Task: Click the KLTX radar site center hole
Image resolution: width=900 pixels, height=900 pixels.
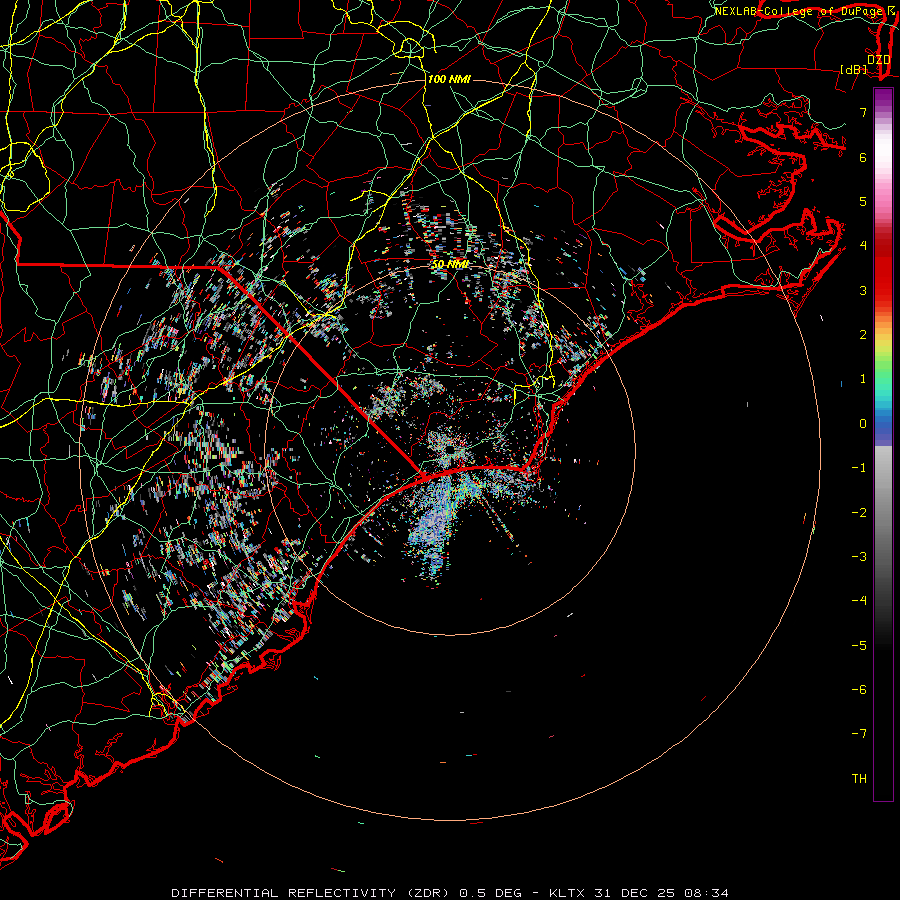Action: pos(450,450)
